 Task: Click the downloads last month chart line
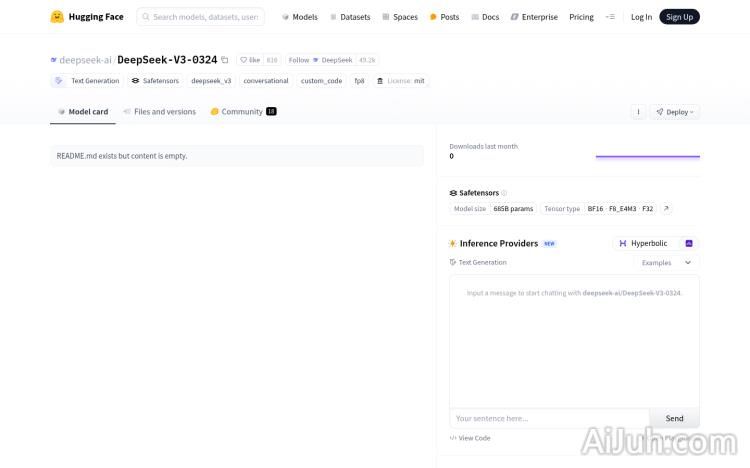click(647, 156)
